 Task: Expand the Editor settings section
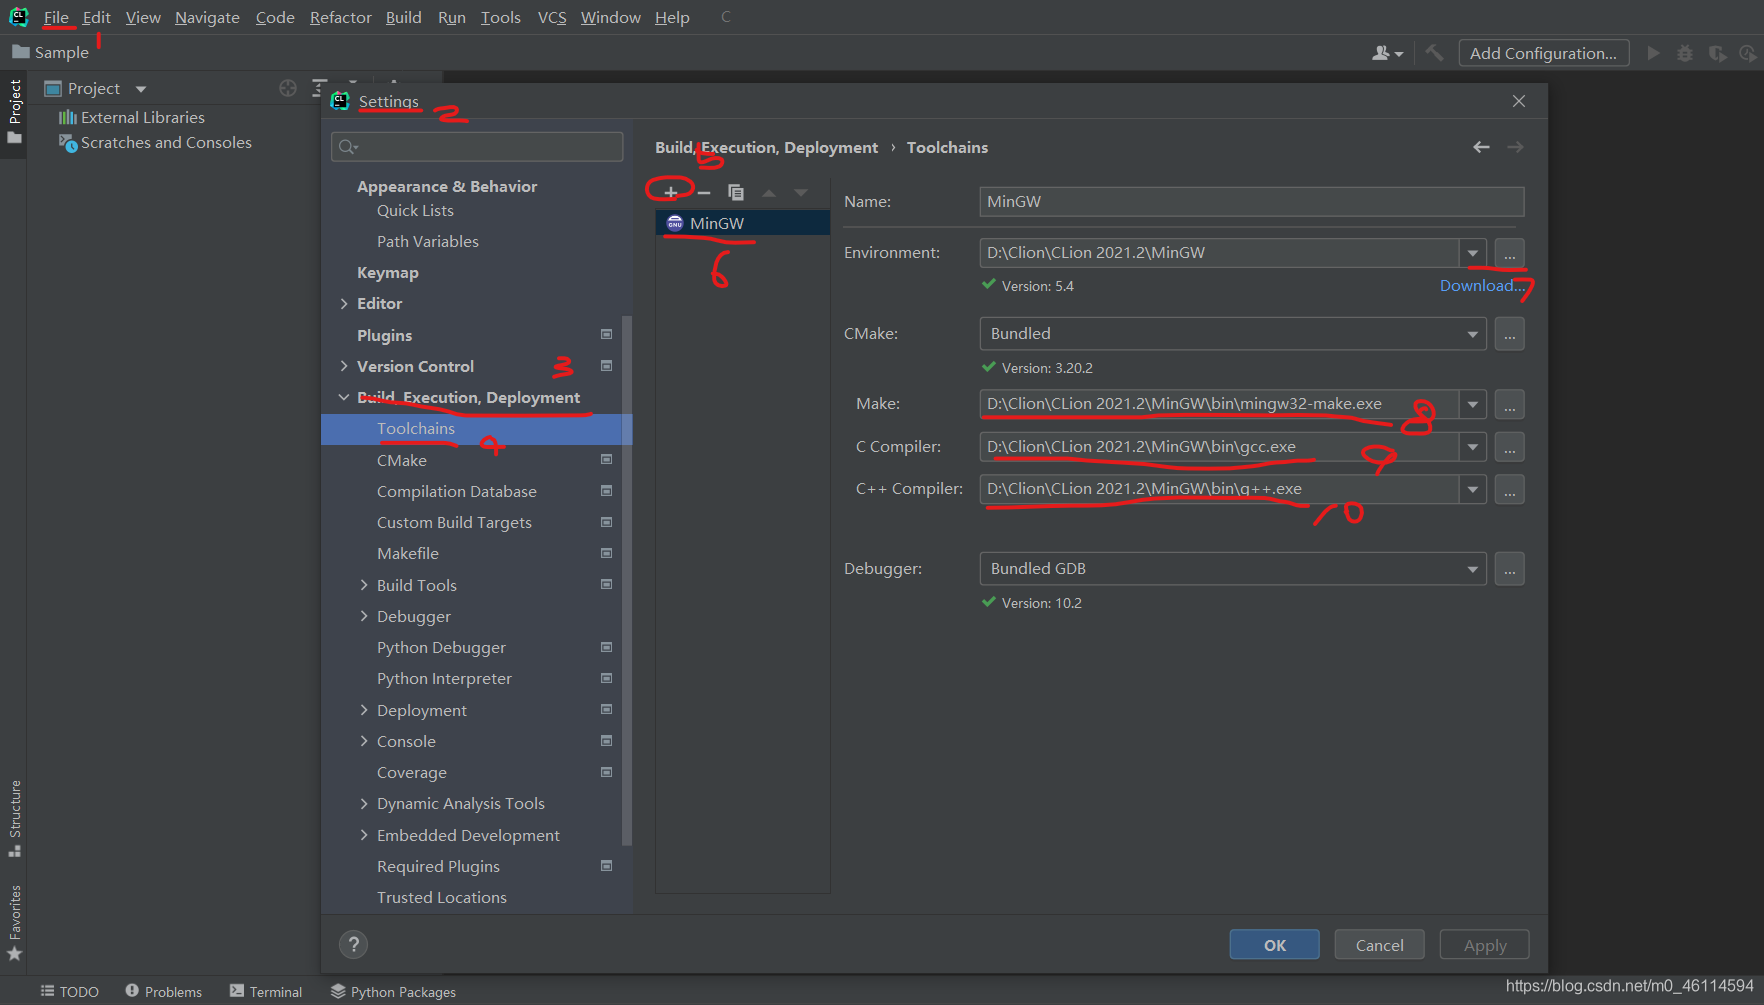click(x=344, y=303)
